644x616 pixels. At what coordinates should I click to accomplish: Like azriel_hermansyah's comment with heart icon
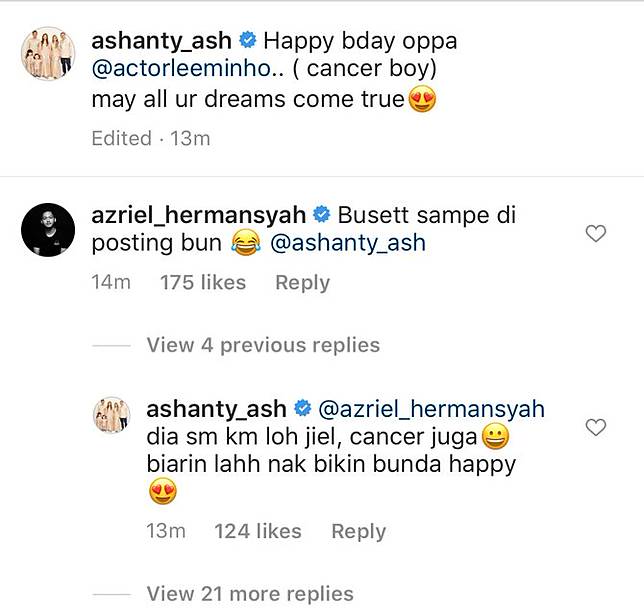[x=596, y=234]
